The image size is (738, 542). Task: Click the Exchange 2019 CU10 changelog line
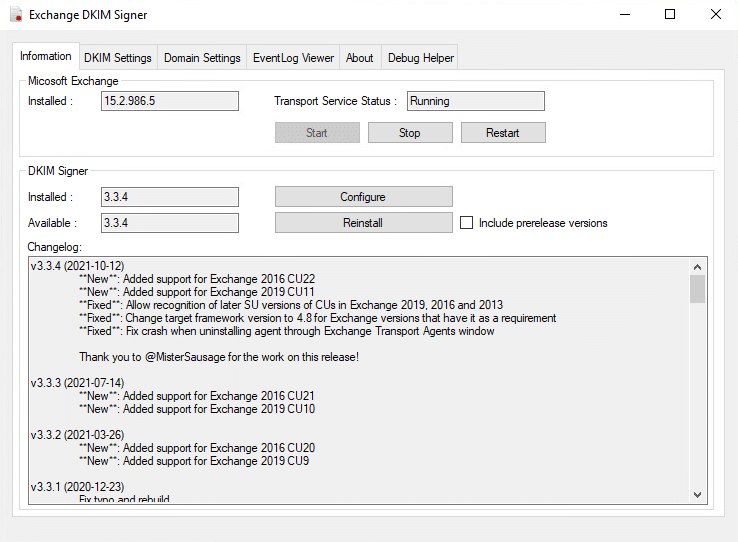click(x=197, y=409)
